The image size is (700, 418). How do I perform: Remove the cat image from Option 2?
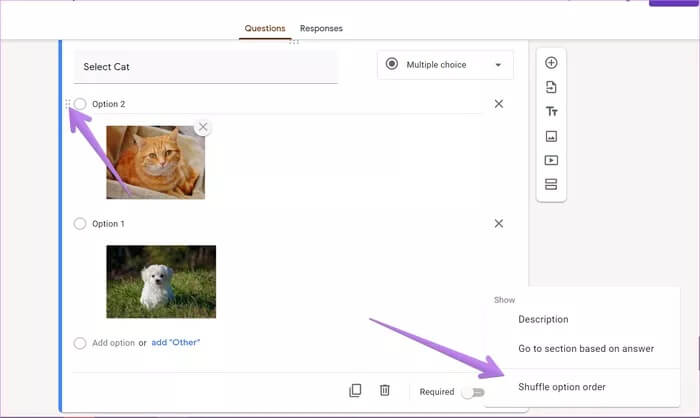(203, 127)
